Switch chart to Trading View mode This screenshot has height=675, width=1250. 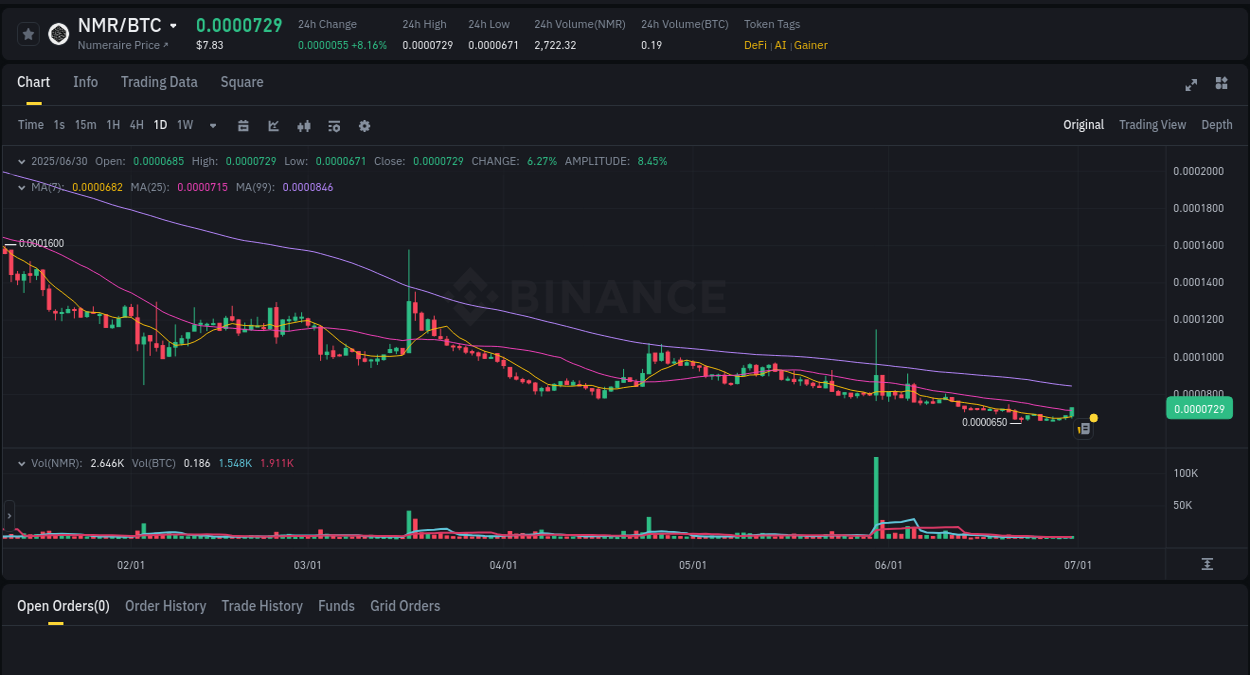coord(1152,125)
